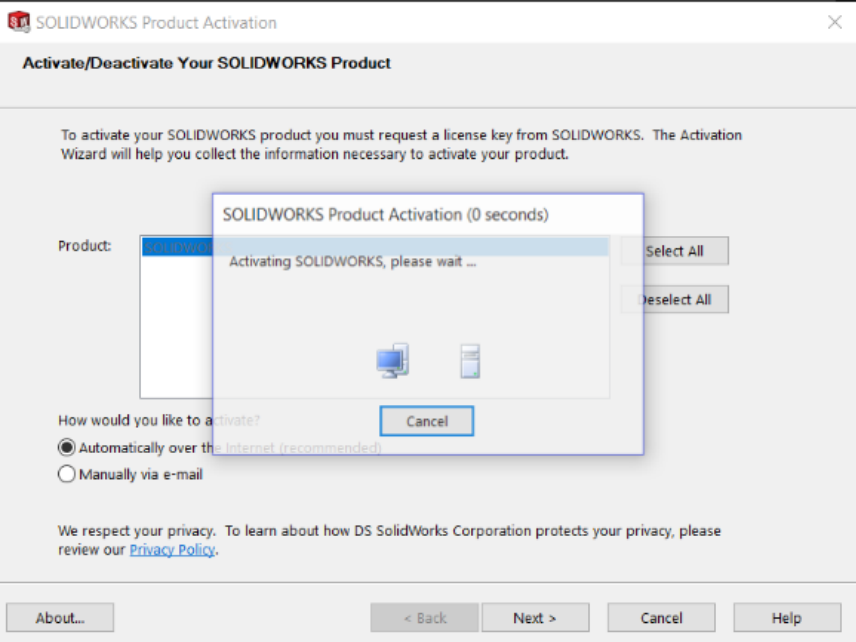Click the 'SOLIDWORKS Product Activation' window title text
856x642 pixels.
click(x=156, y=22)
